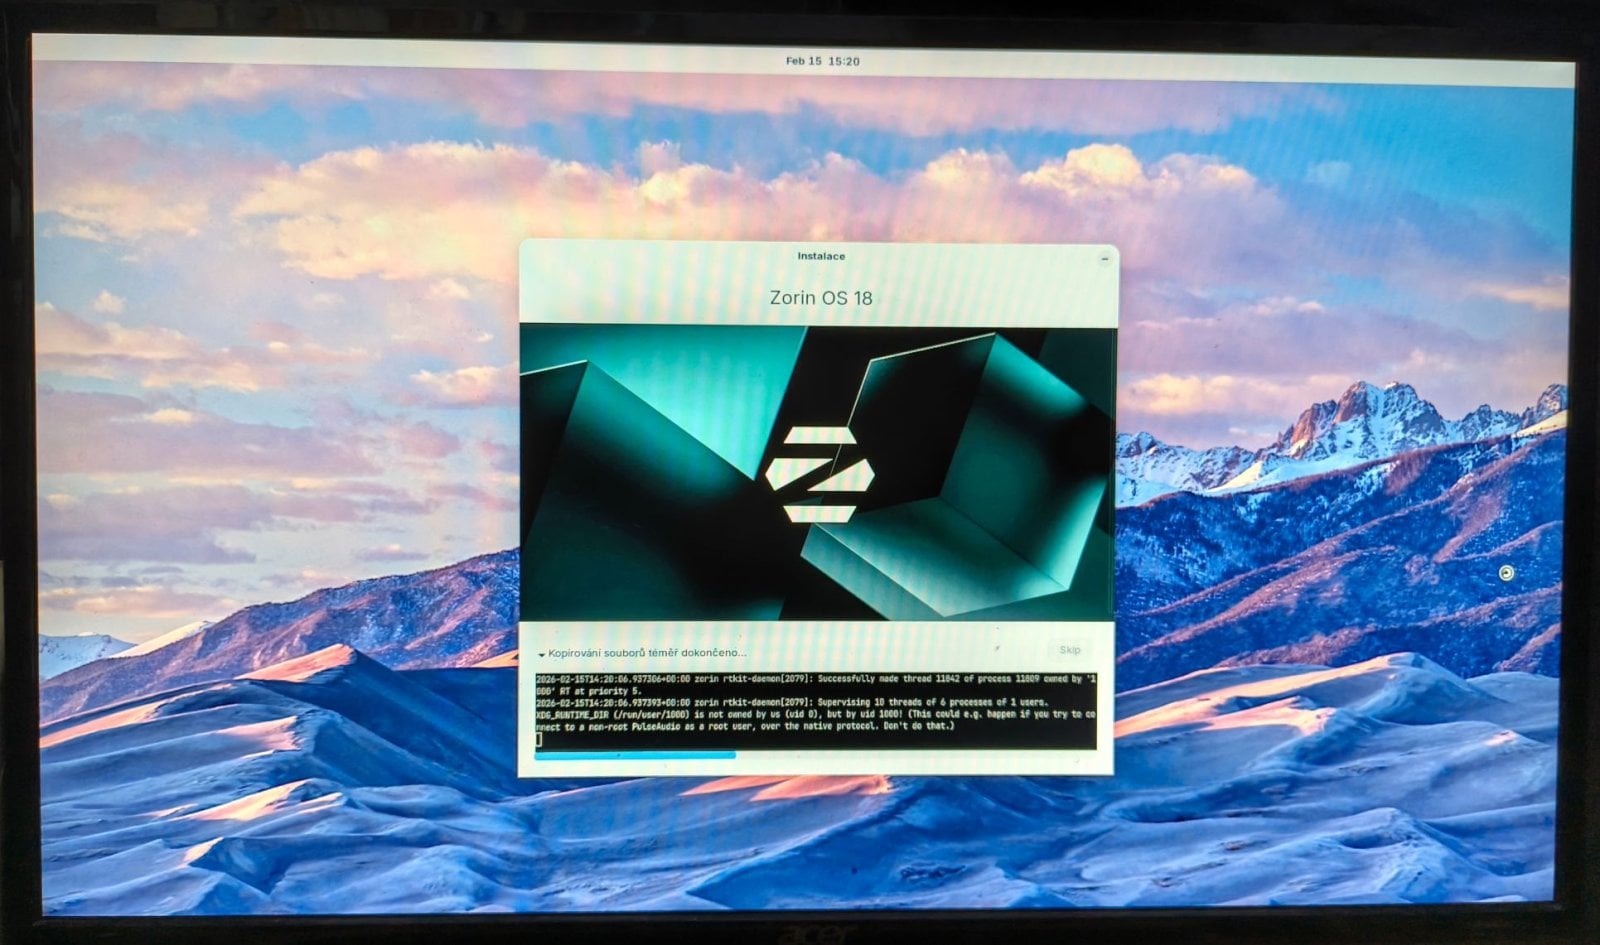Click the 'XDG_RUNTIME_DIR' log line
The height and width of the screenshot is (945, 1600).
[816, 720]
